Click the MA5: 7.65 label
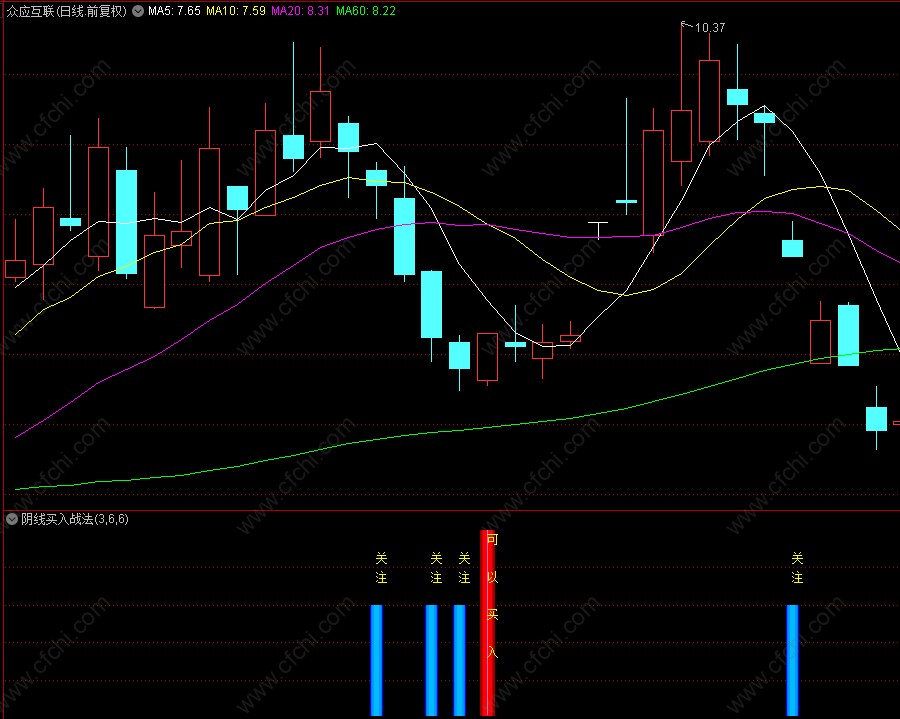The width and height of the screenshot is (900, 719). point(174,11)
